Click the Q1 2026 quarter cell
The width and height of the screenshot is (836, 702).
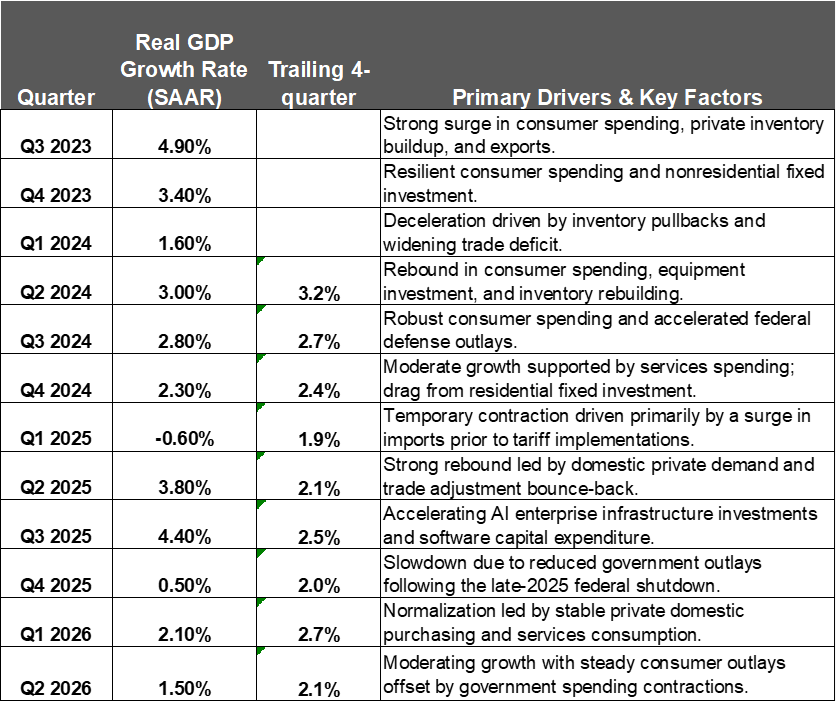(x=57, y=623)
